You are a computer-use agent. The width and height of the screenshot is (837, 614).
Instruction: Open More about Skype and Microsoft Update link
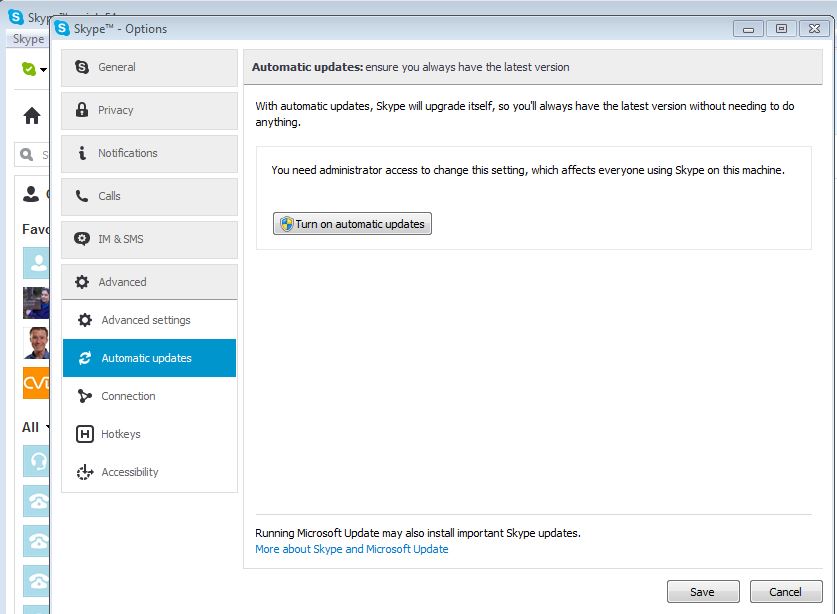tap(351, 549)
